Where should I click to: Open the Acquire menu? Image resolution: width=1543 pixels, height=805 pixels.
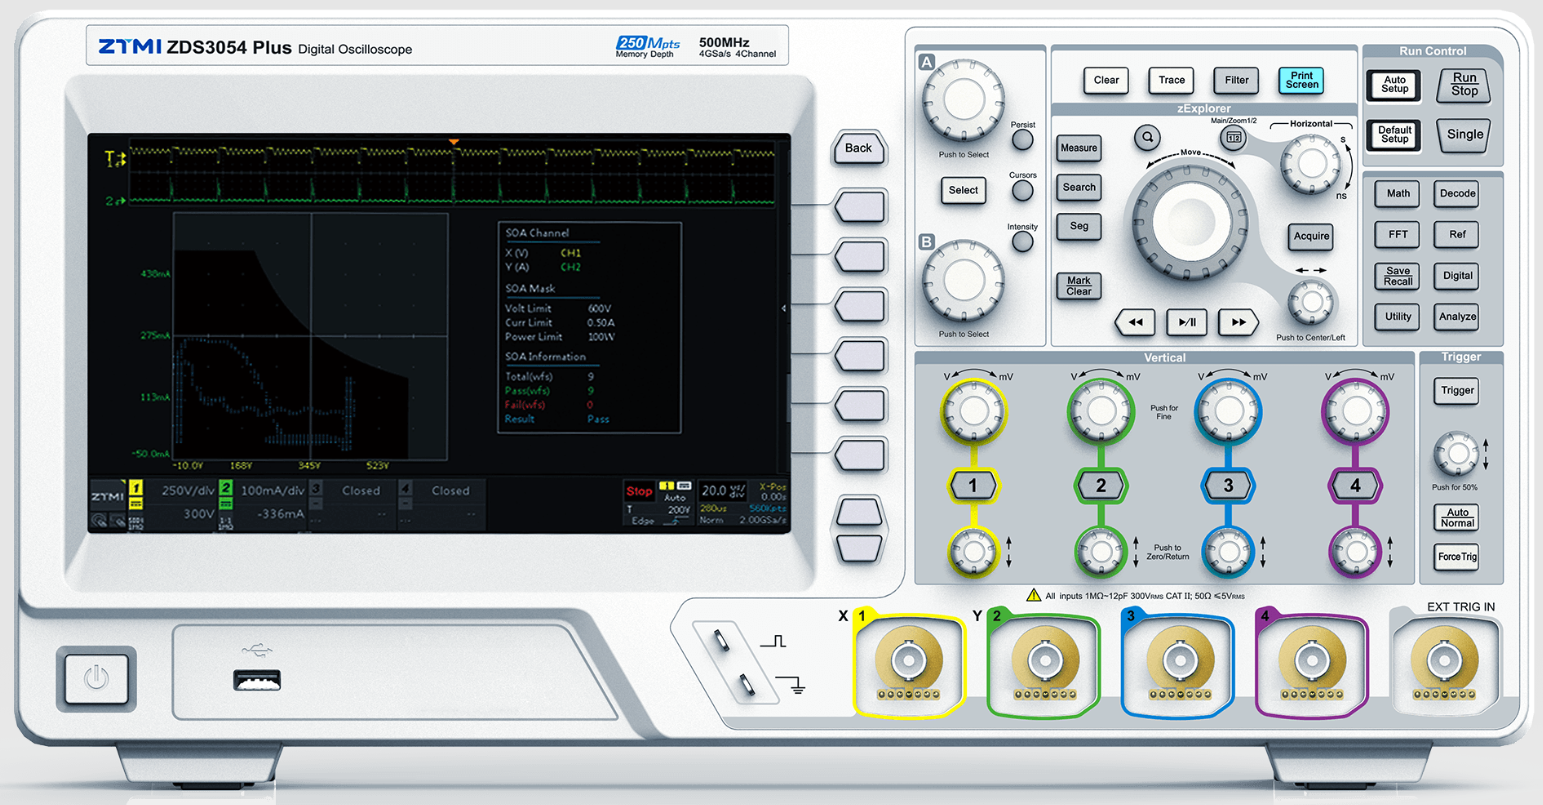1311,236
